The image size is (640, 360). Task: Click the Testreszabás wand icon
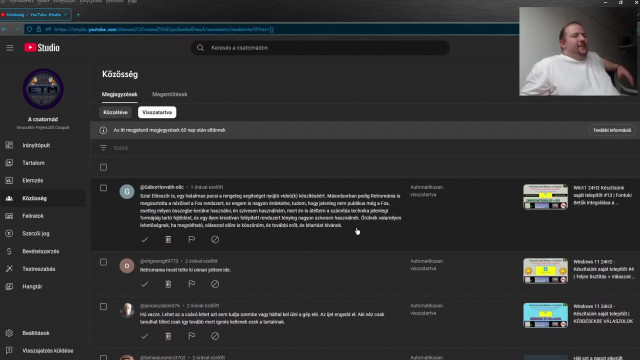point(9,269)
